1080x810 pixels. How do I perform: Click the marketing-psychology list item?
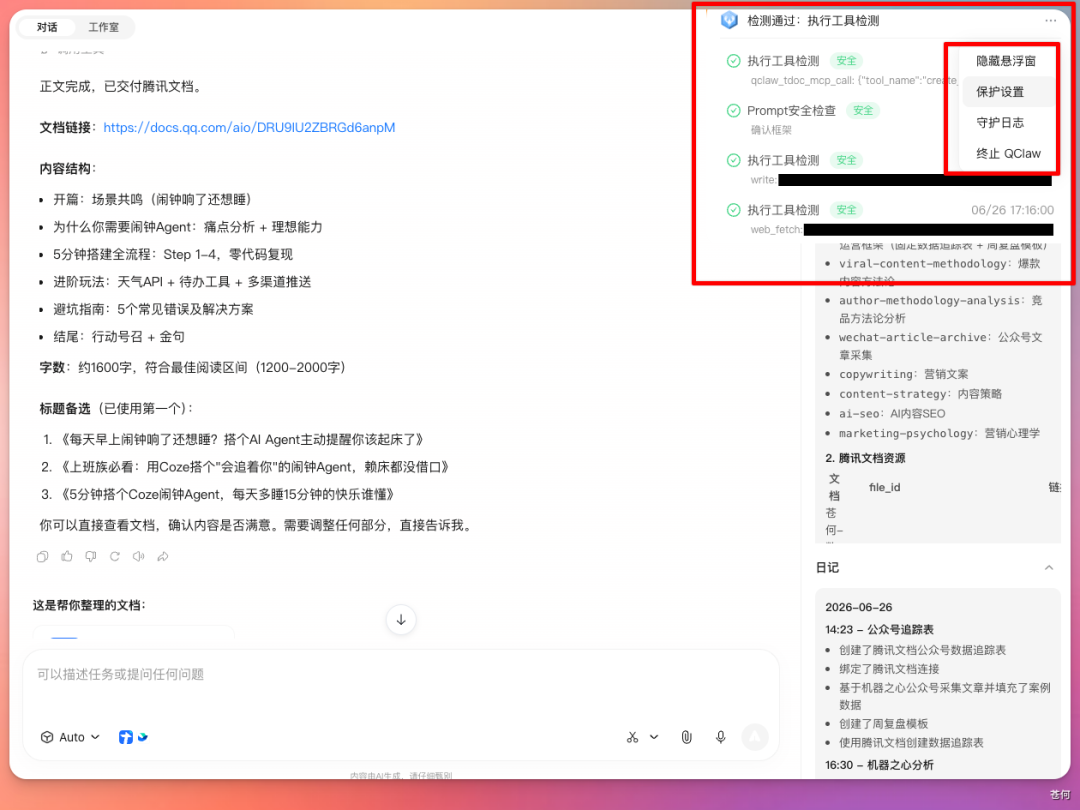pos(939,433)
